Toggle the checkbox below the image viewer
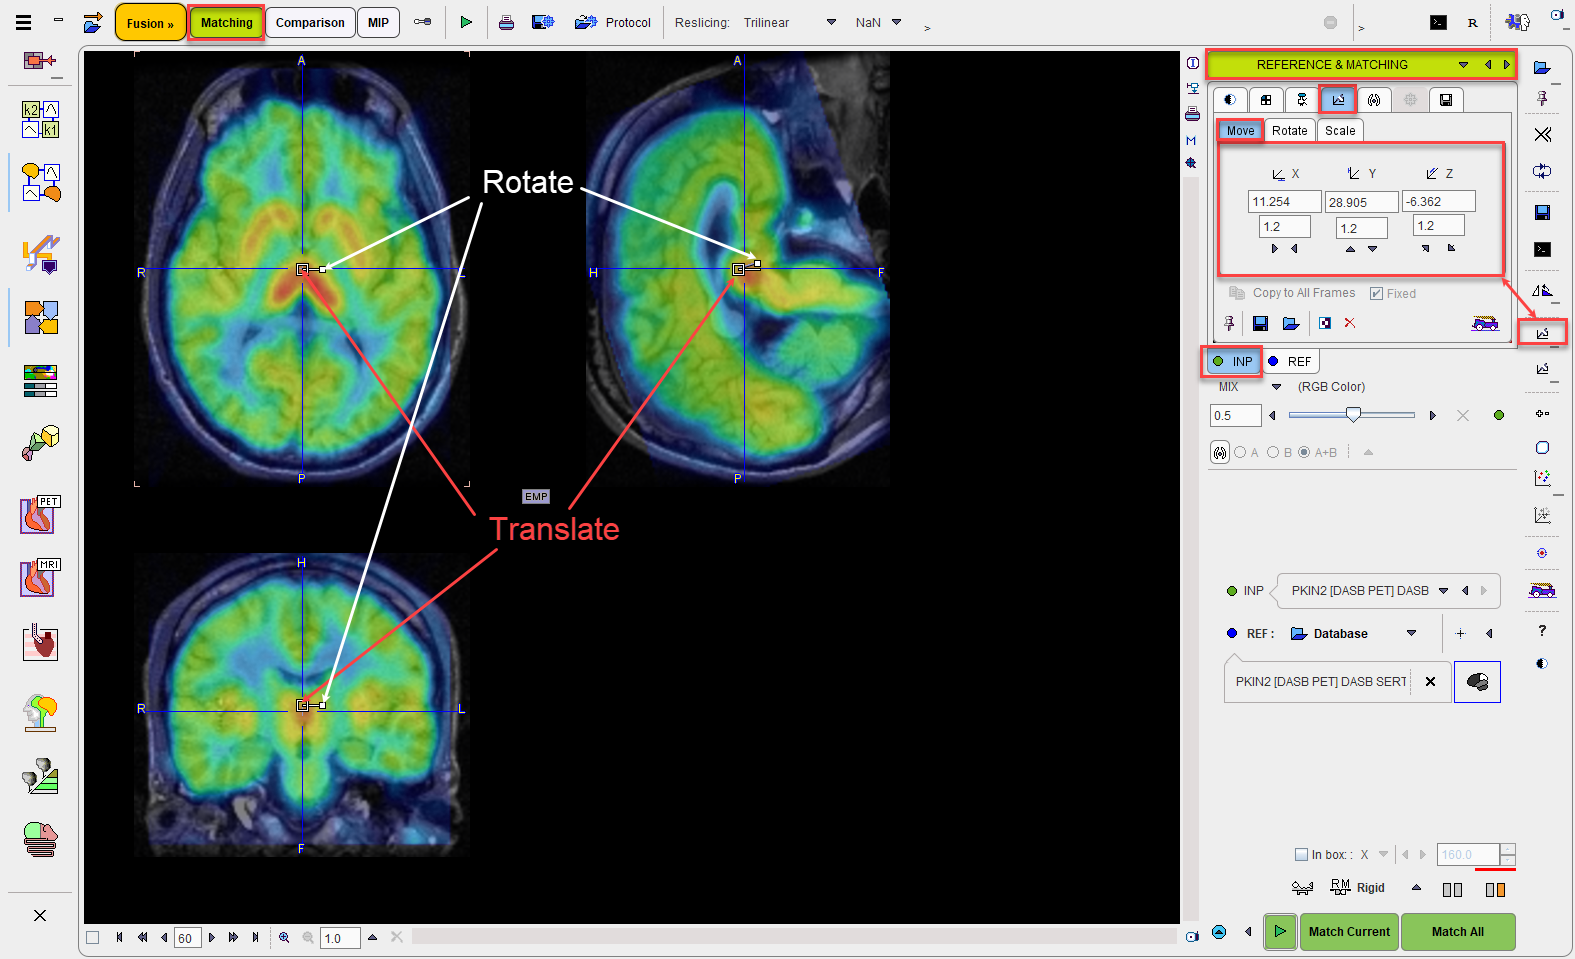 pos(93,938)
